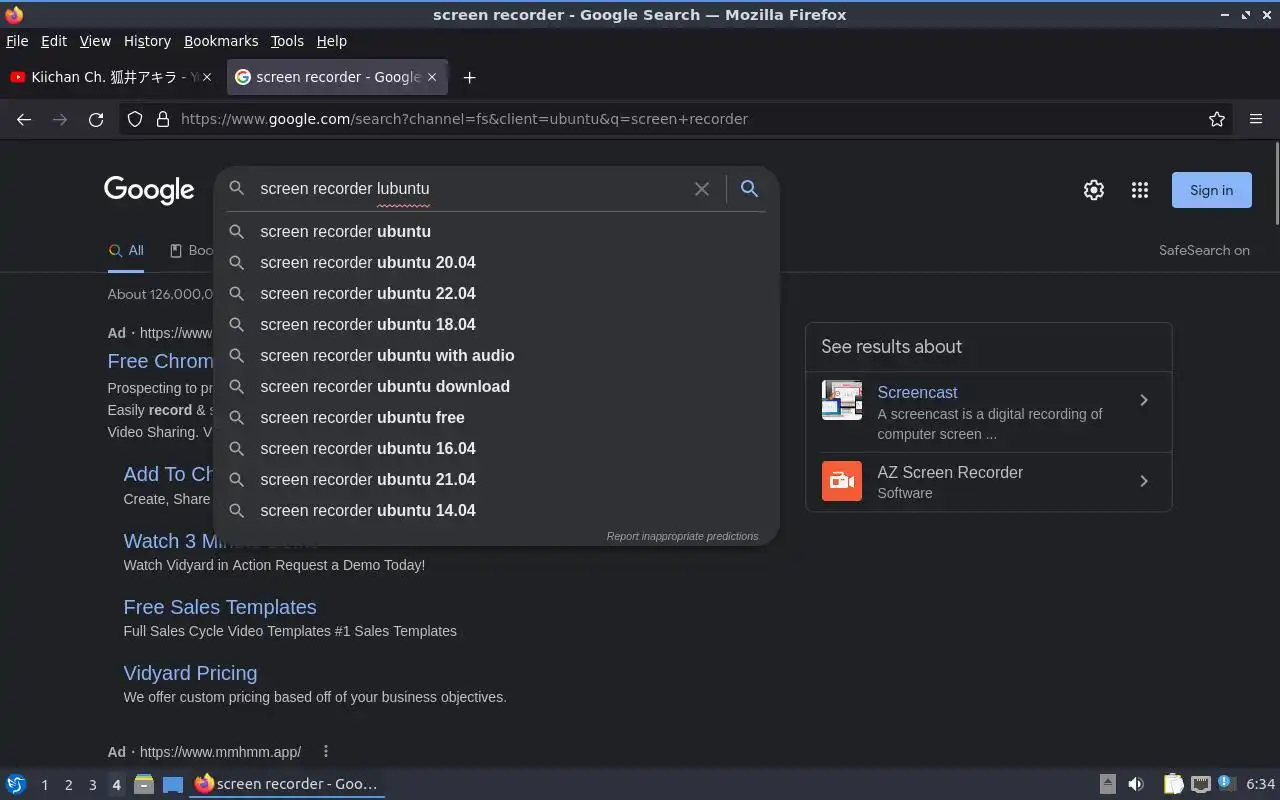The width and height of the screenshot is (1280, 800).
Task: Select suggestion screen recorder ubuntu 14.04
Action: [x=496, y=510]
